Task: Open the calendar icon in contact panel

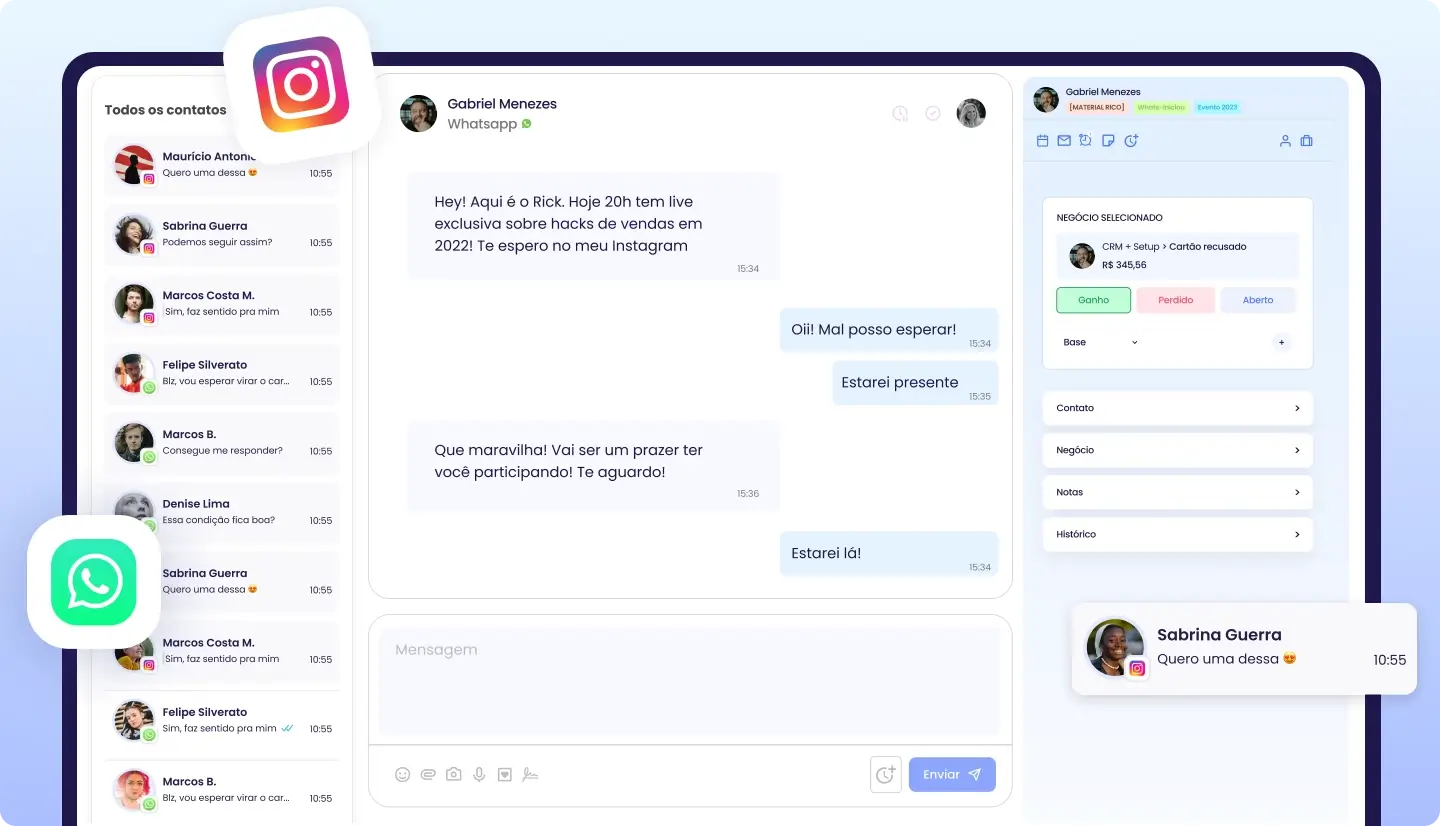Action: (x=1042, y=141)
